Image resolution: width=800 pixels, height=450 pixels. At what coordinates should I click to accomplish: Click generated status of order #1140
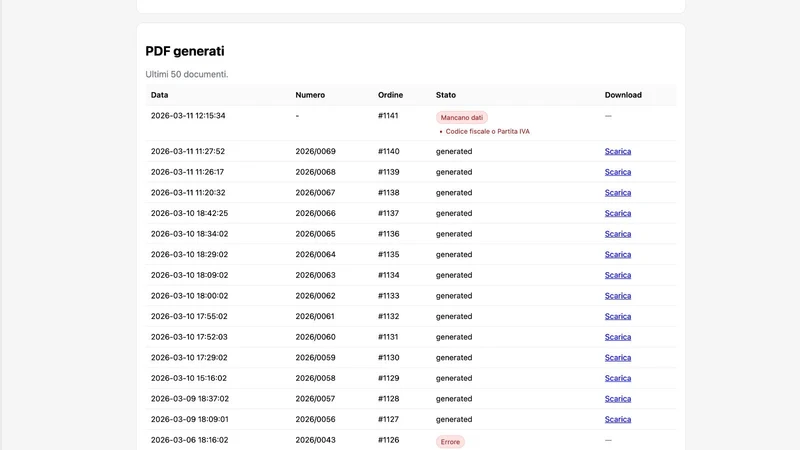(x=454, y=152)
